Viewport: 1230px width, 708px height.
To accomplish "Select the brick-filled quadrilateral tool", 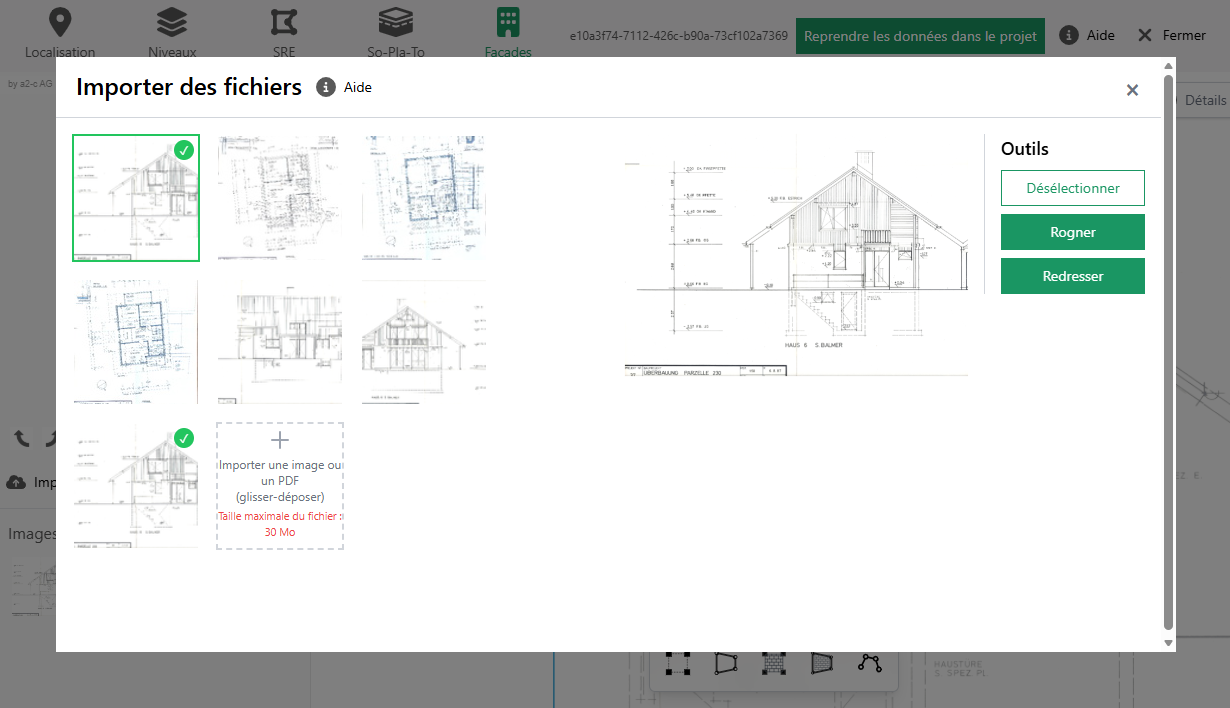I will pos(822,663).
